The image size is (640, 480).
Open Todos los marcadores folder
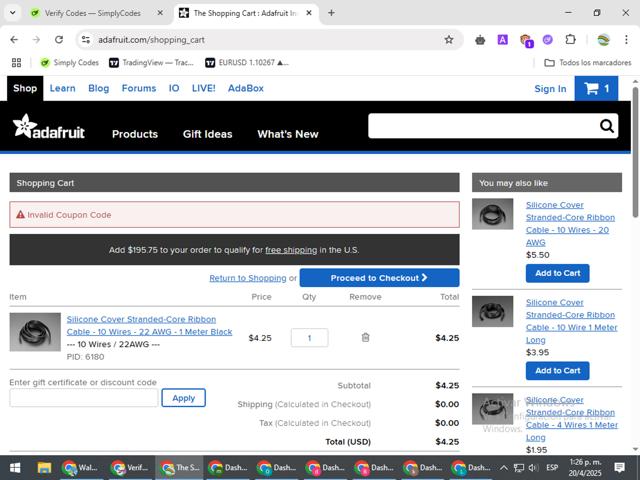point(588,62)
